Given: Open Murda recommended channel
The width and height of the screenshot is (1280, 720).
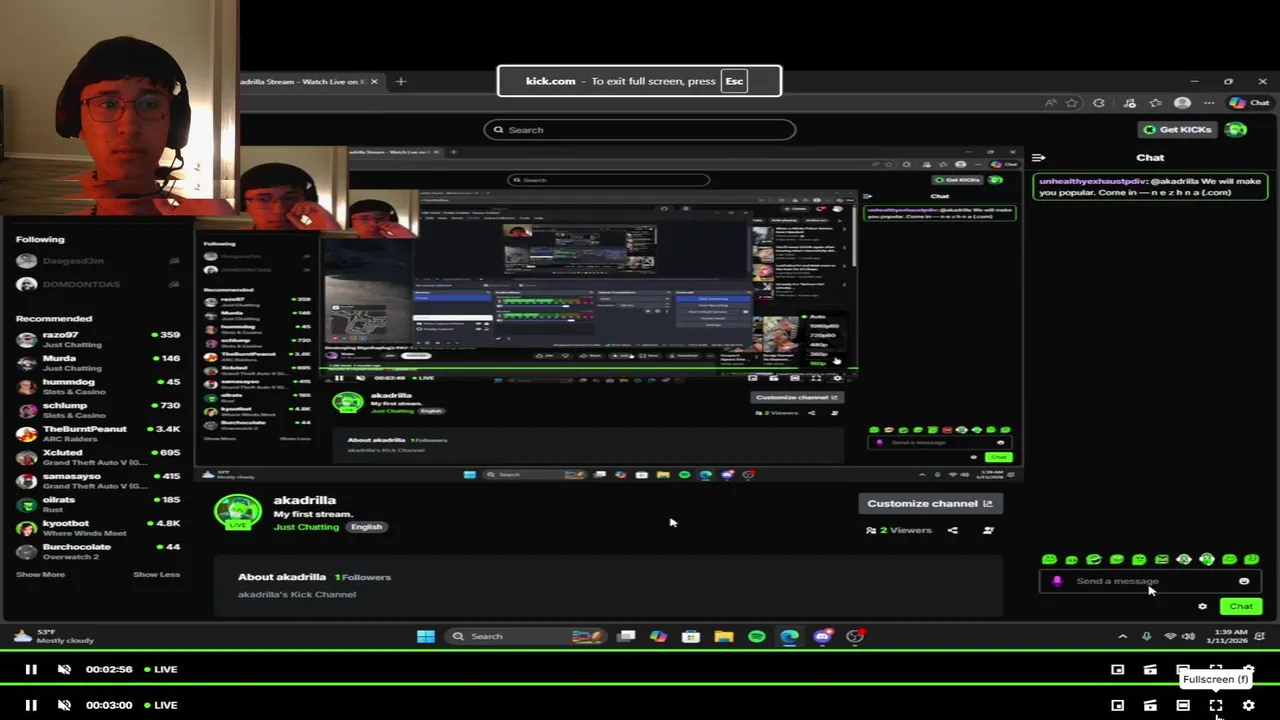Looking at the screenshot, I should pyautogui.click(x=98, y=363).
